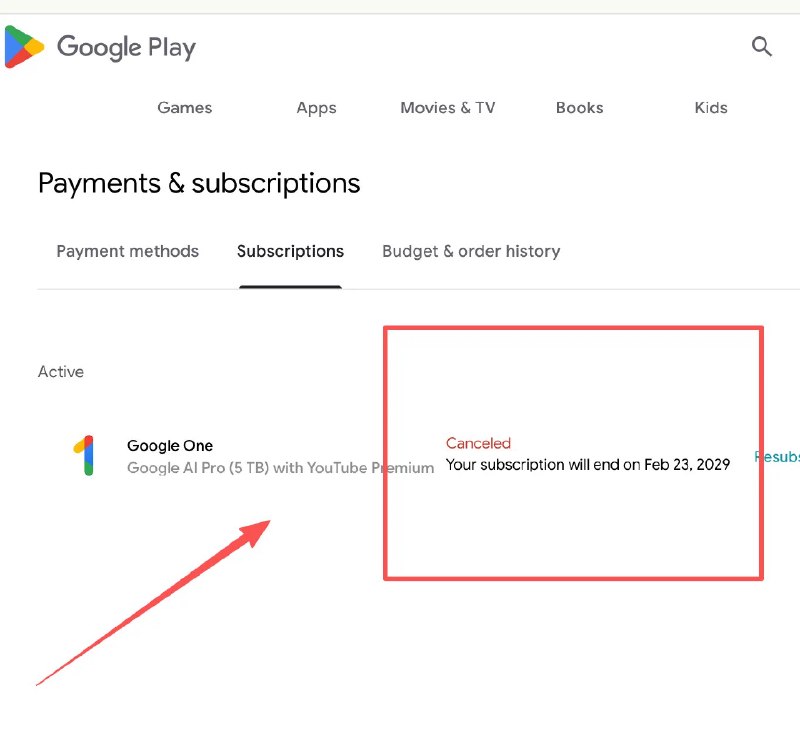Click the Google Play logo
This screenshot has width=800, height=729.
pyautogui.click(x=100, y=47)
